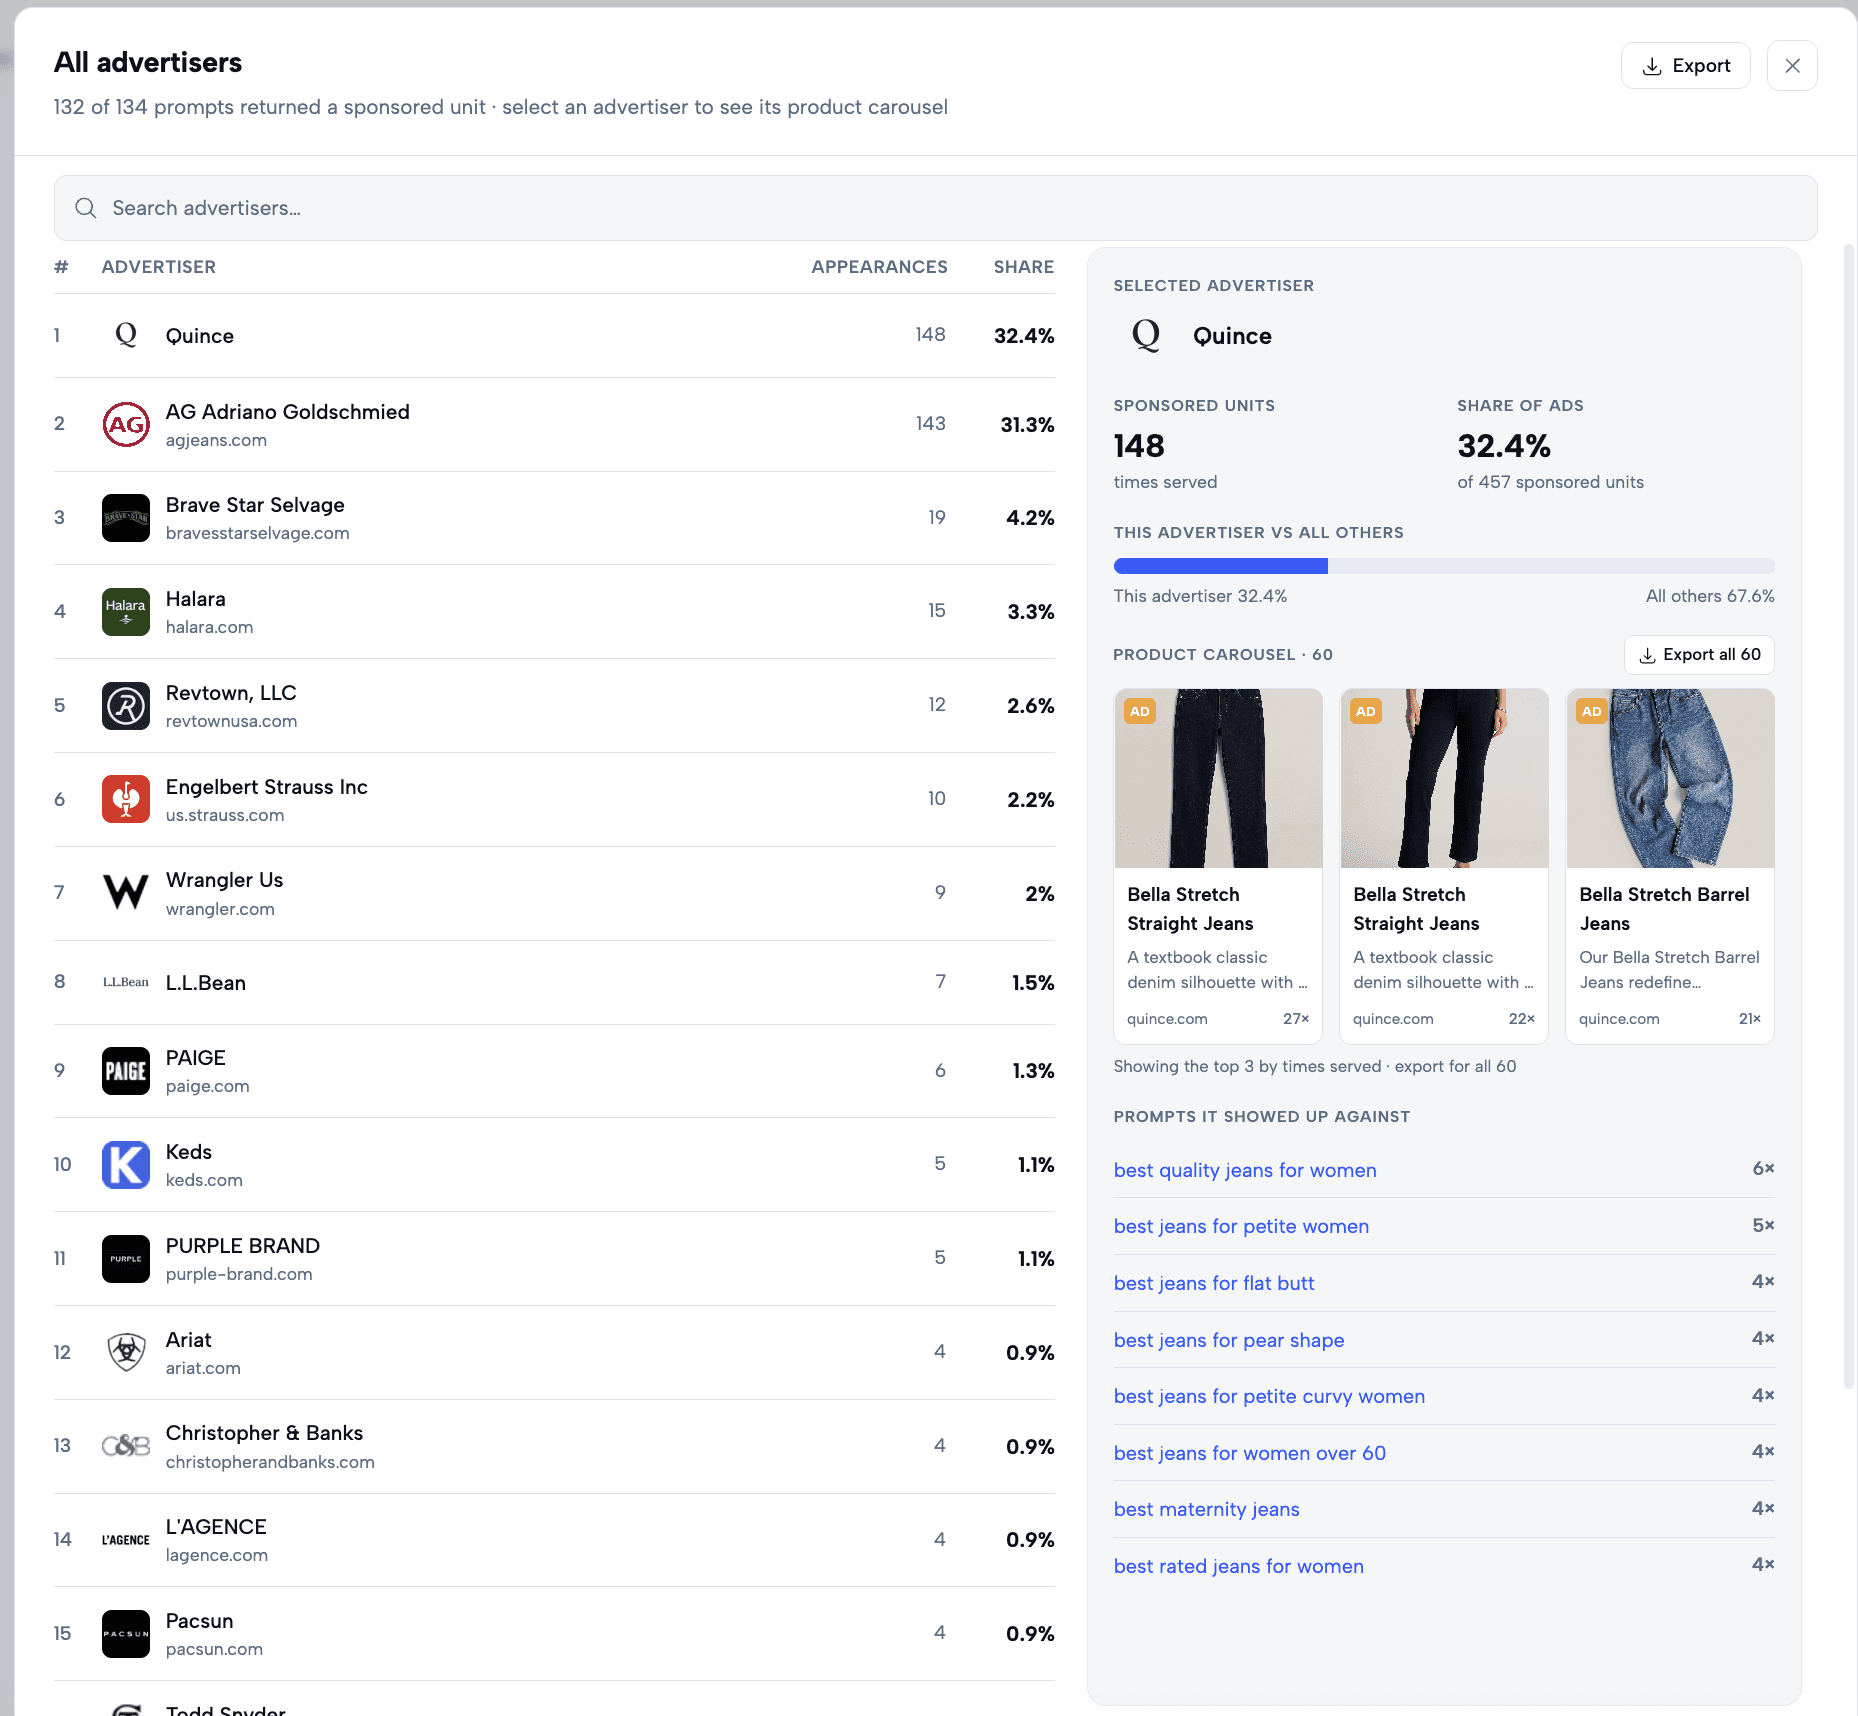Click the bravesstarselvage.com domain text
1858x1716 pixels.
[x=258, y=533]
